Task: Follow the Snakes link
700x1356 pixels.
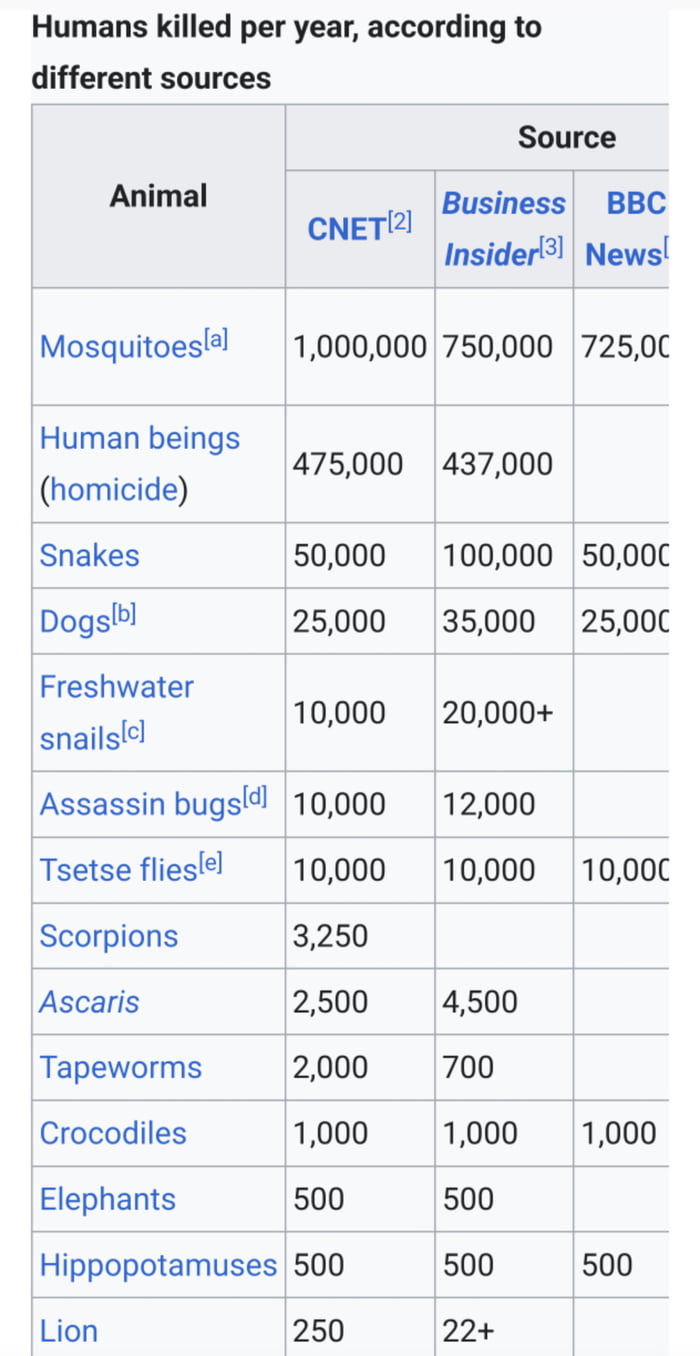Action: click(x=89, y=556)
